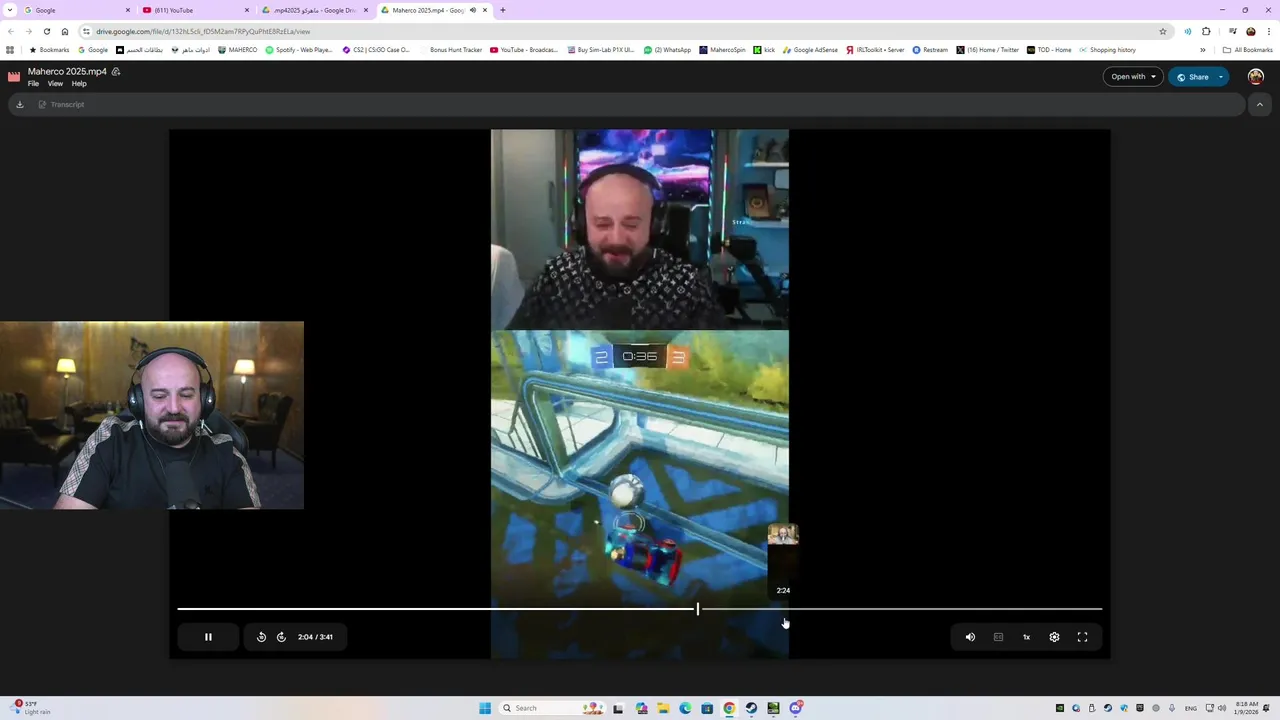The image size is (1280, 720).
Task: Mute the video volume
Action: click(x=970, y=637)
